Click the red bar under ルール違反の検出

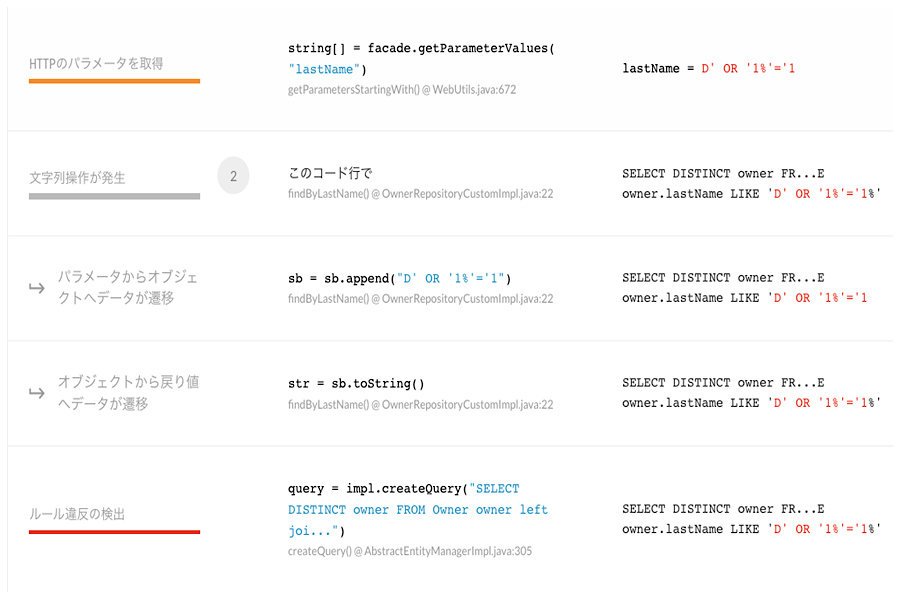coord(114,532)
